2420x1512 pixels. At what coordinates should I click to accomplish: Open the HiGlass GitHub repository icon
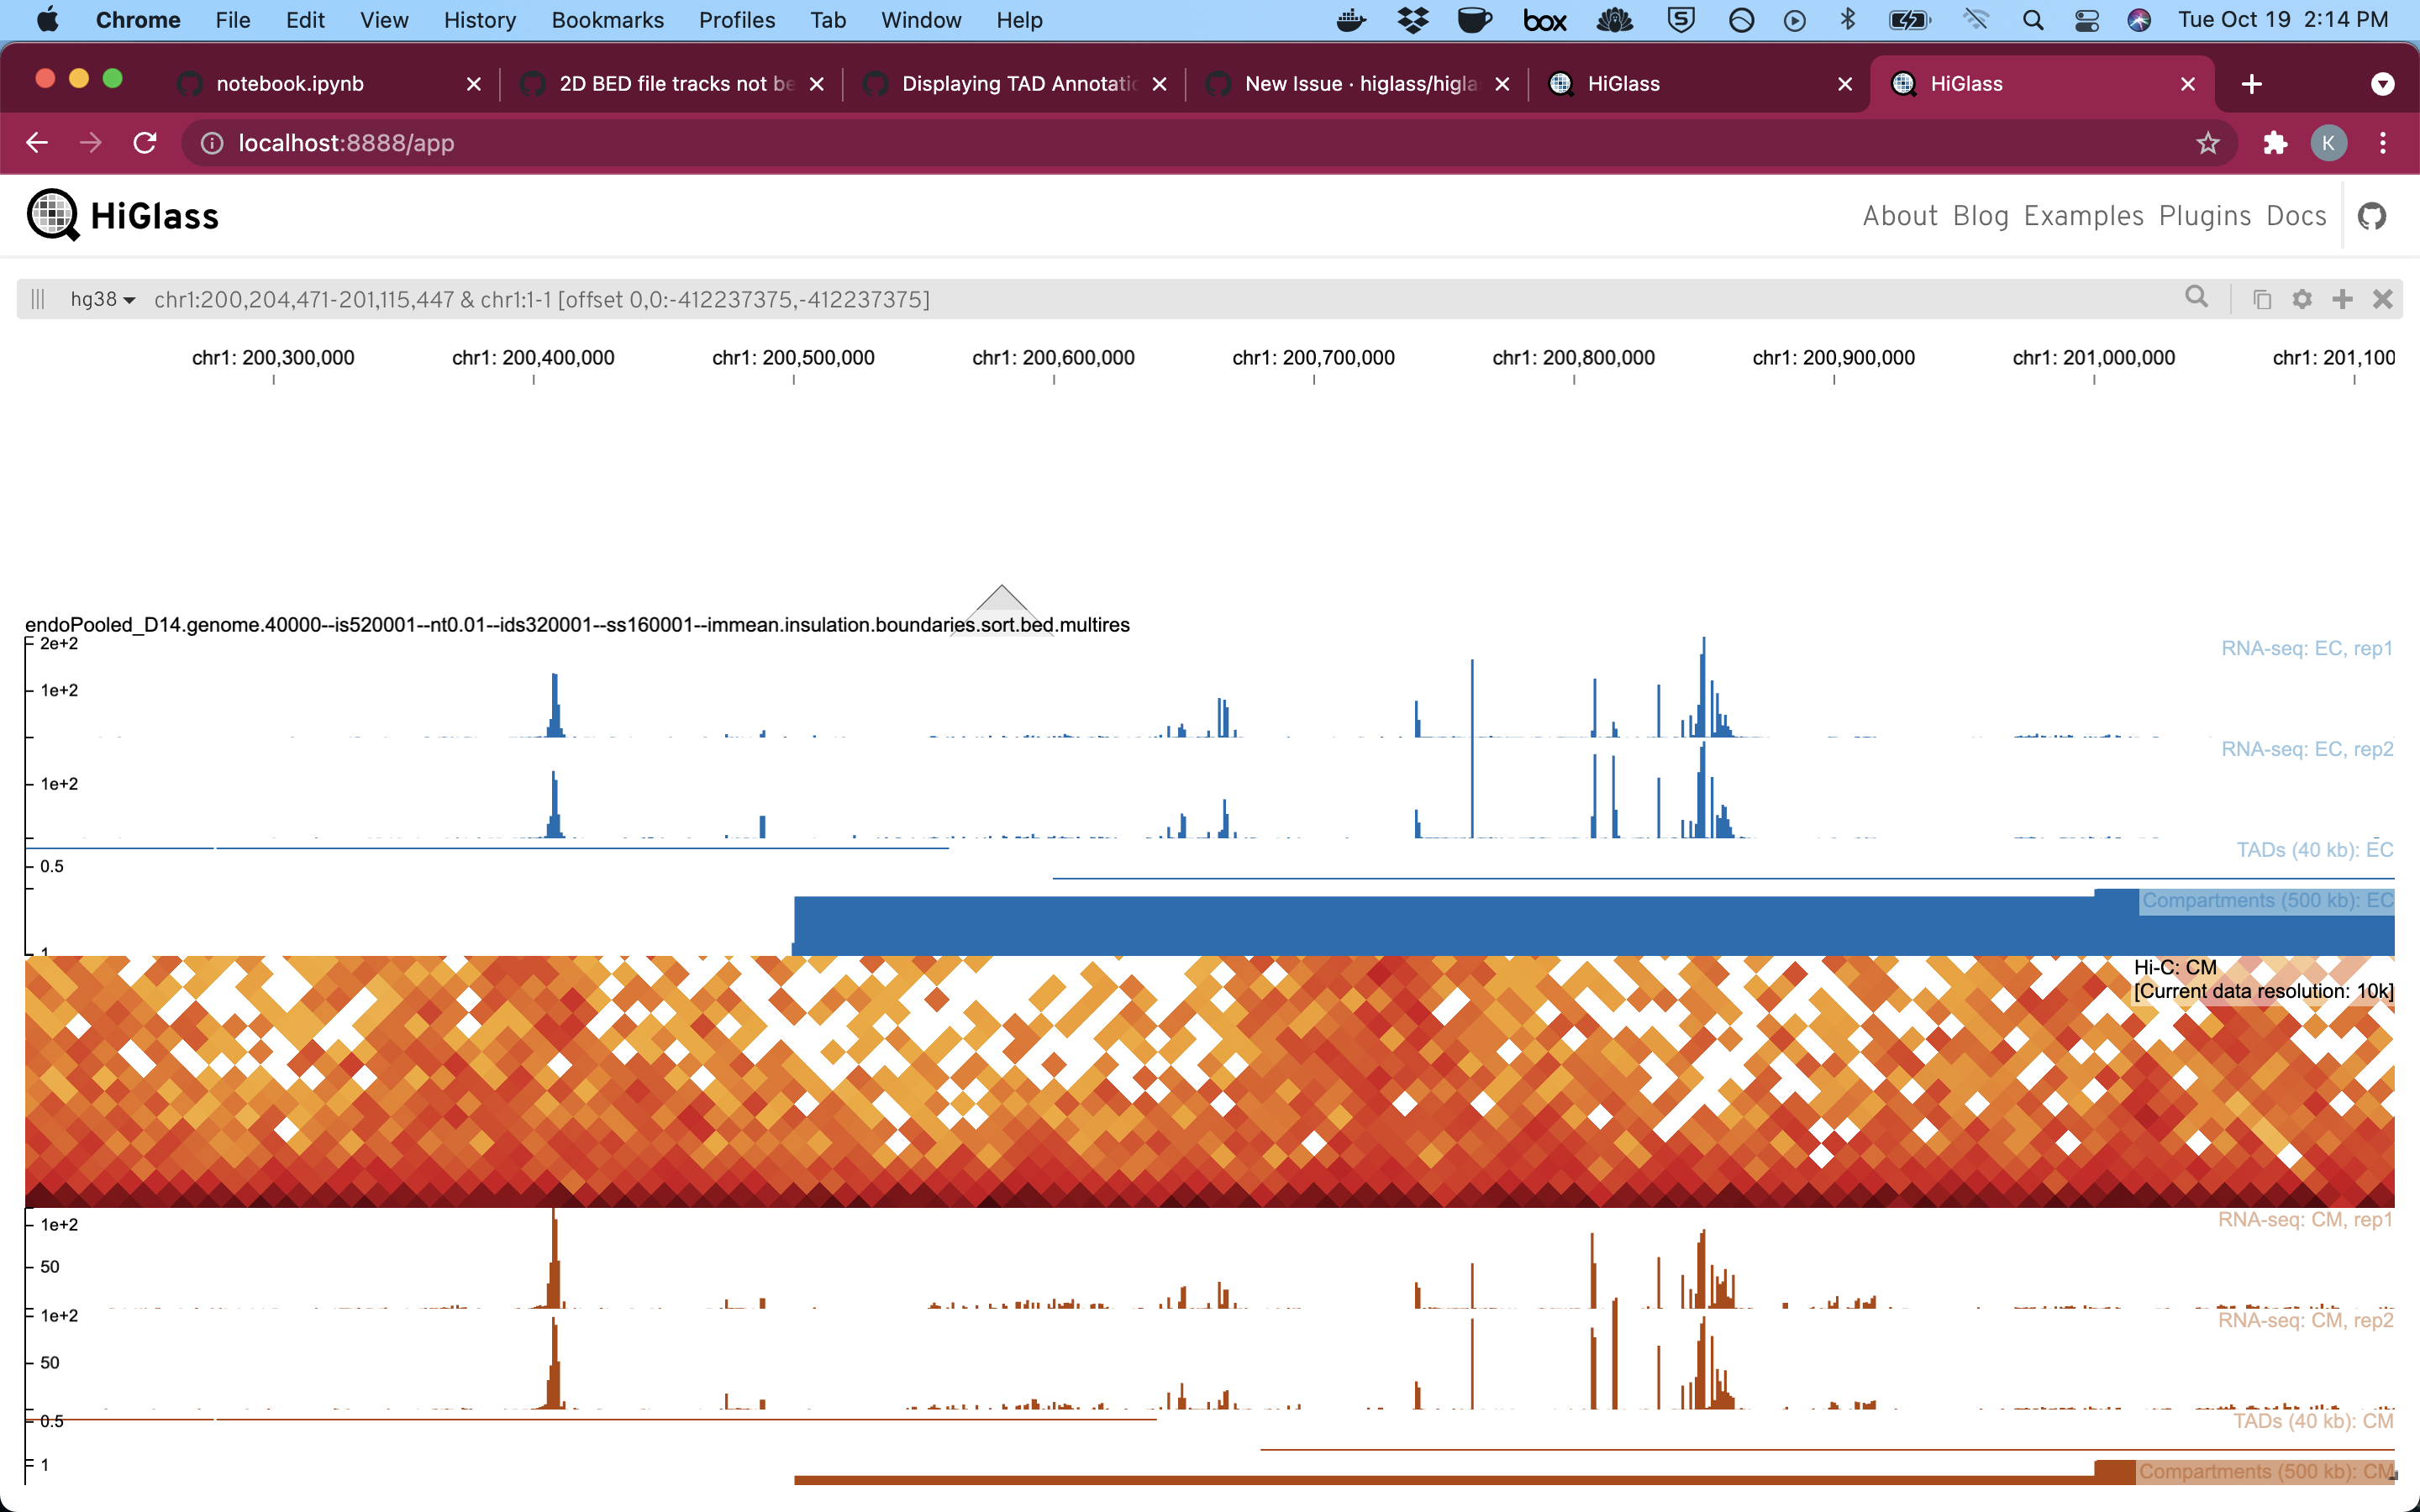pos(2372,215)
